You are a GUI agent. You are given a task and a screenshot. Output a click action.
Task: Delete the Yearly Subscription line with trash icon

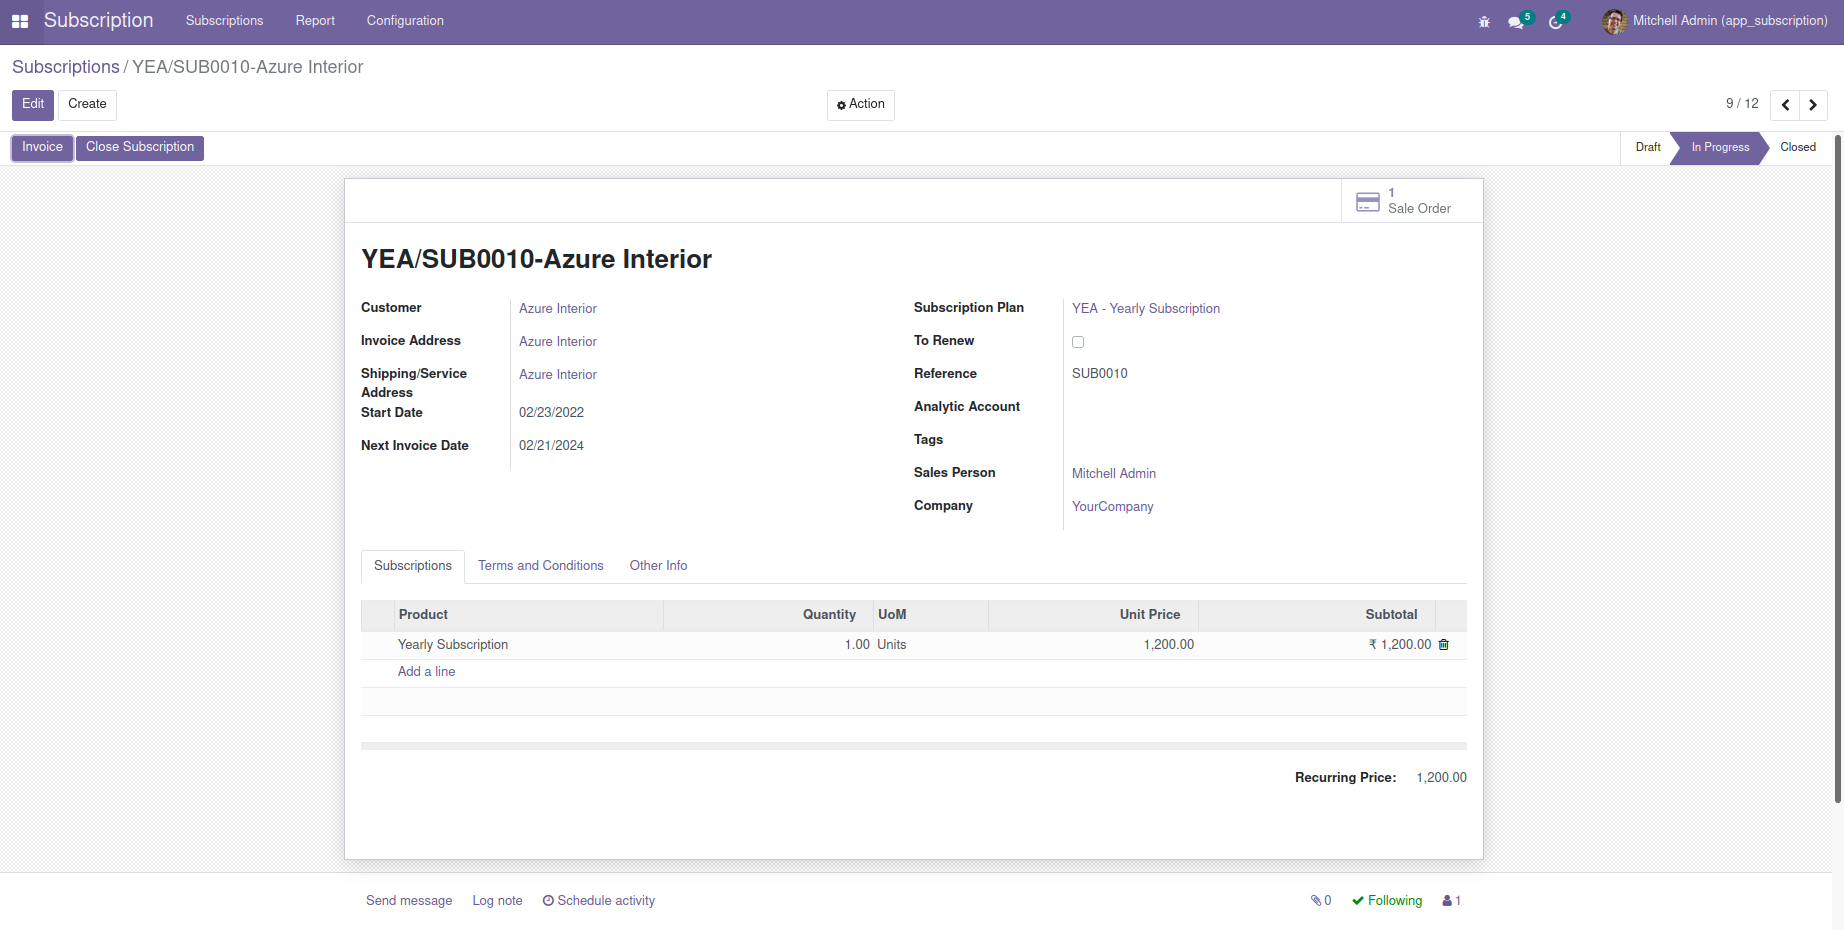click(x=1443, y=645)
